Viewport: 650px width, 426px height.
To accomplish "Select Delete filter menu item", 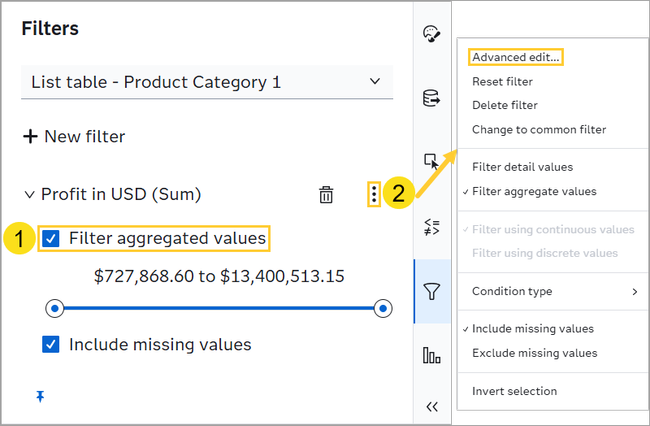I will click(x=504, y=105).
